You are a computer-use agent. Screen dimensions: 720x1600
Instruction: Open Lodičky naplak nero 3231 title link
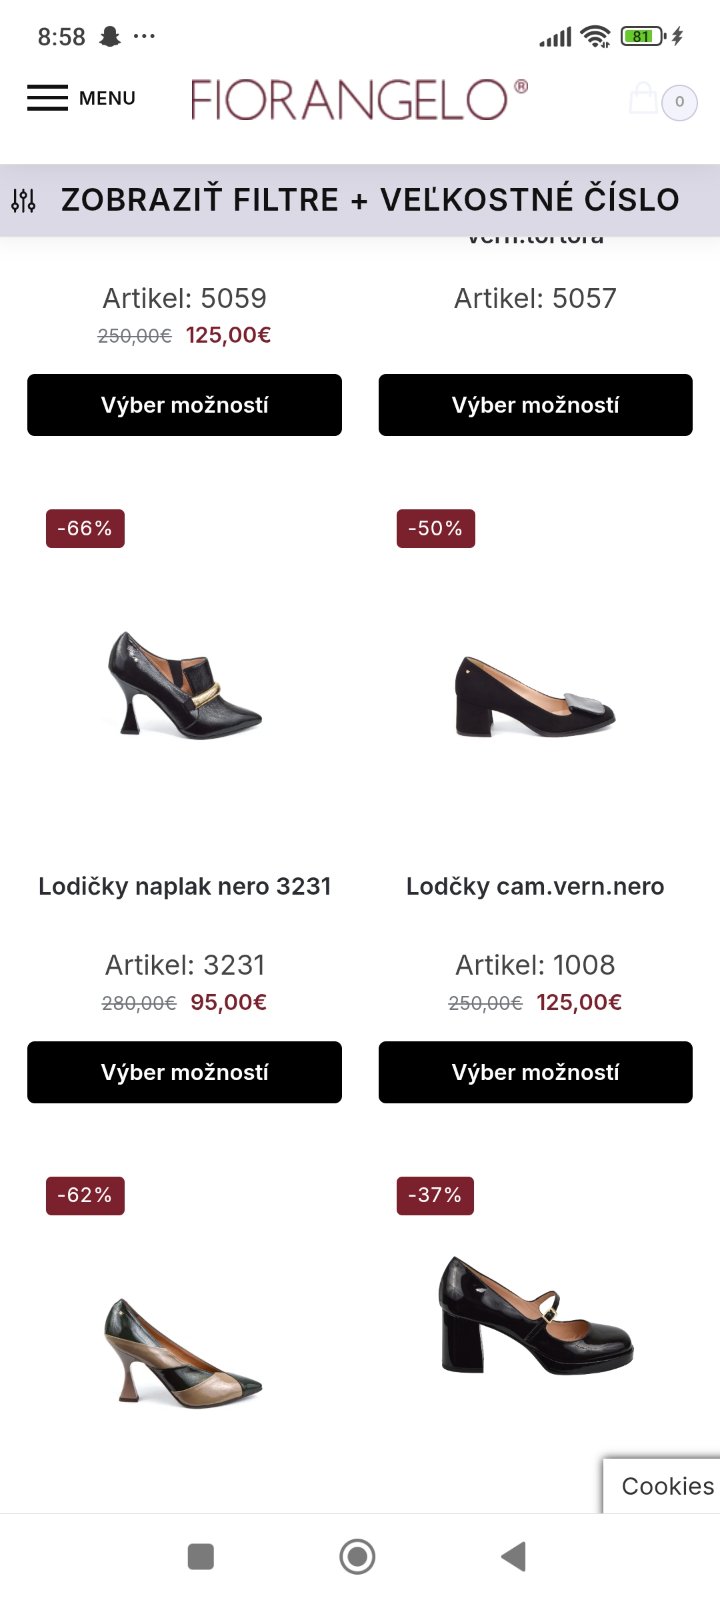pyautogui.click(x=184, y=886)
